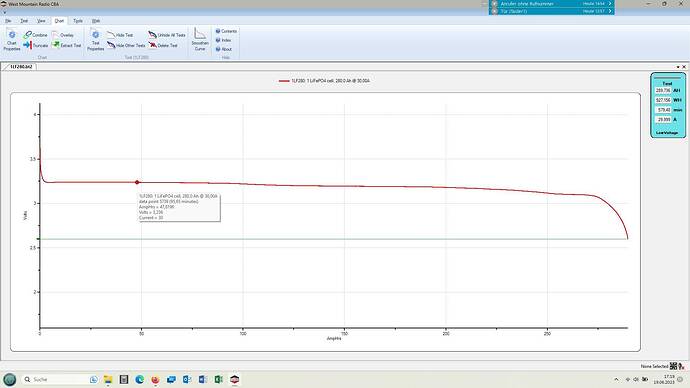This screenshot has height=388, width=690.
Task: Apply the Smoothen Curve tool
Action: (x=200, y=40)
